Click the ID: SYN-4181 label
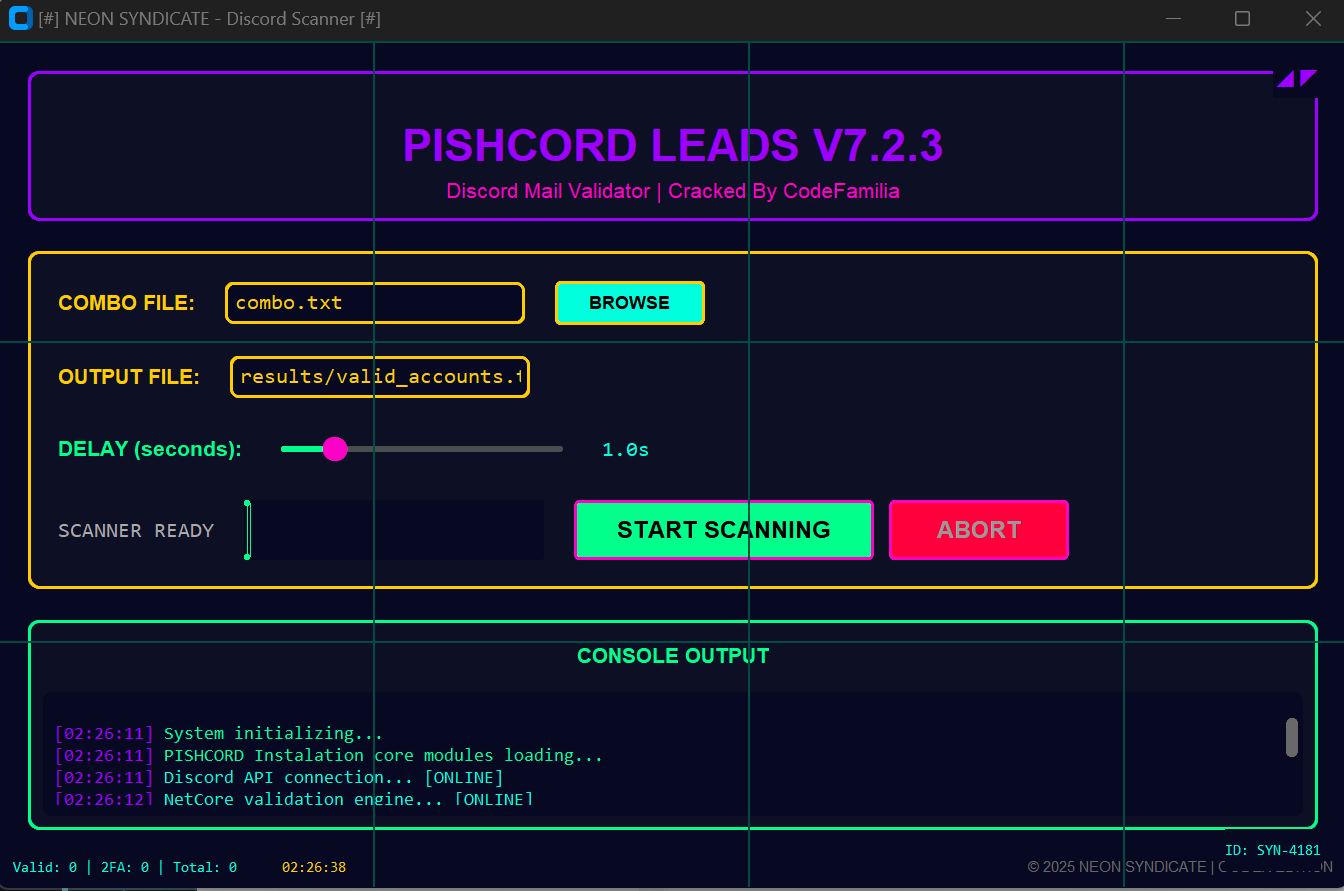The height and width of the screenshot is (891, 1344). 1272,850
